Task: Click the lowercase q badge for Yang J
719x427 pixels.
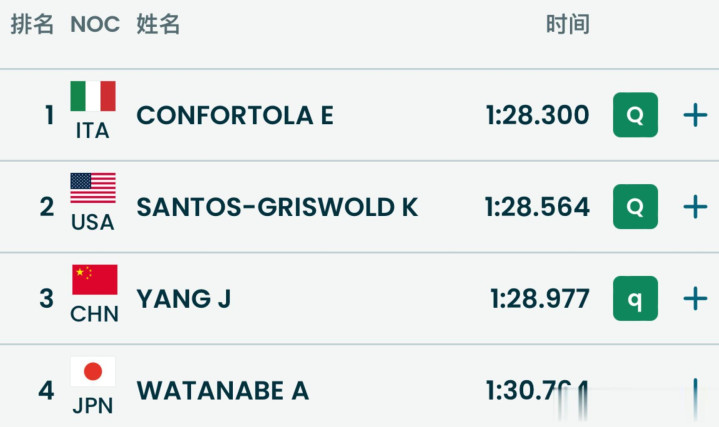Action: pyautogui.click(x=635, y=298)
